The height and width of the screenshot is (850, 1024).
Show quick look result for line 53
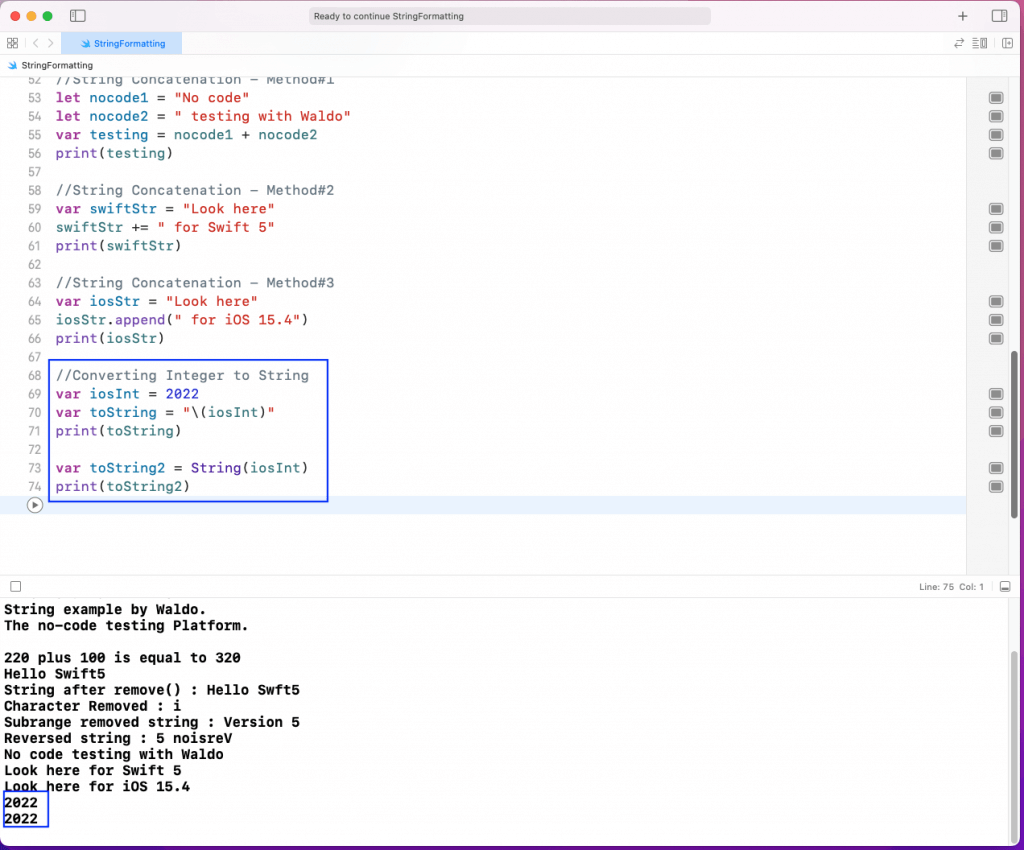coord(996,98)
